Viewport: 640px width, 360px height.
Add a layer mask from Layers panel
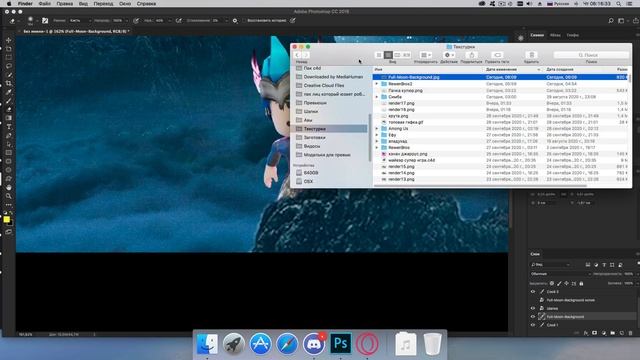point(595,333)
